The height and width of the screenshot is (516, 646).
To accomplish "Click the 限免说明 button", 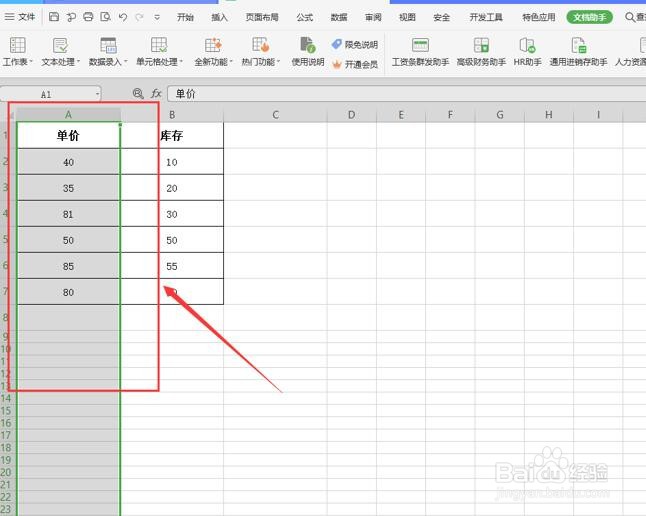I will pyautogui.click(x=355, y=45).
